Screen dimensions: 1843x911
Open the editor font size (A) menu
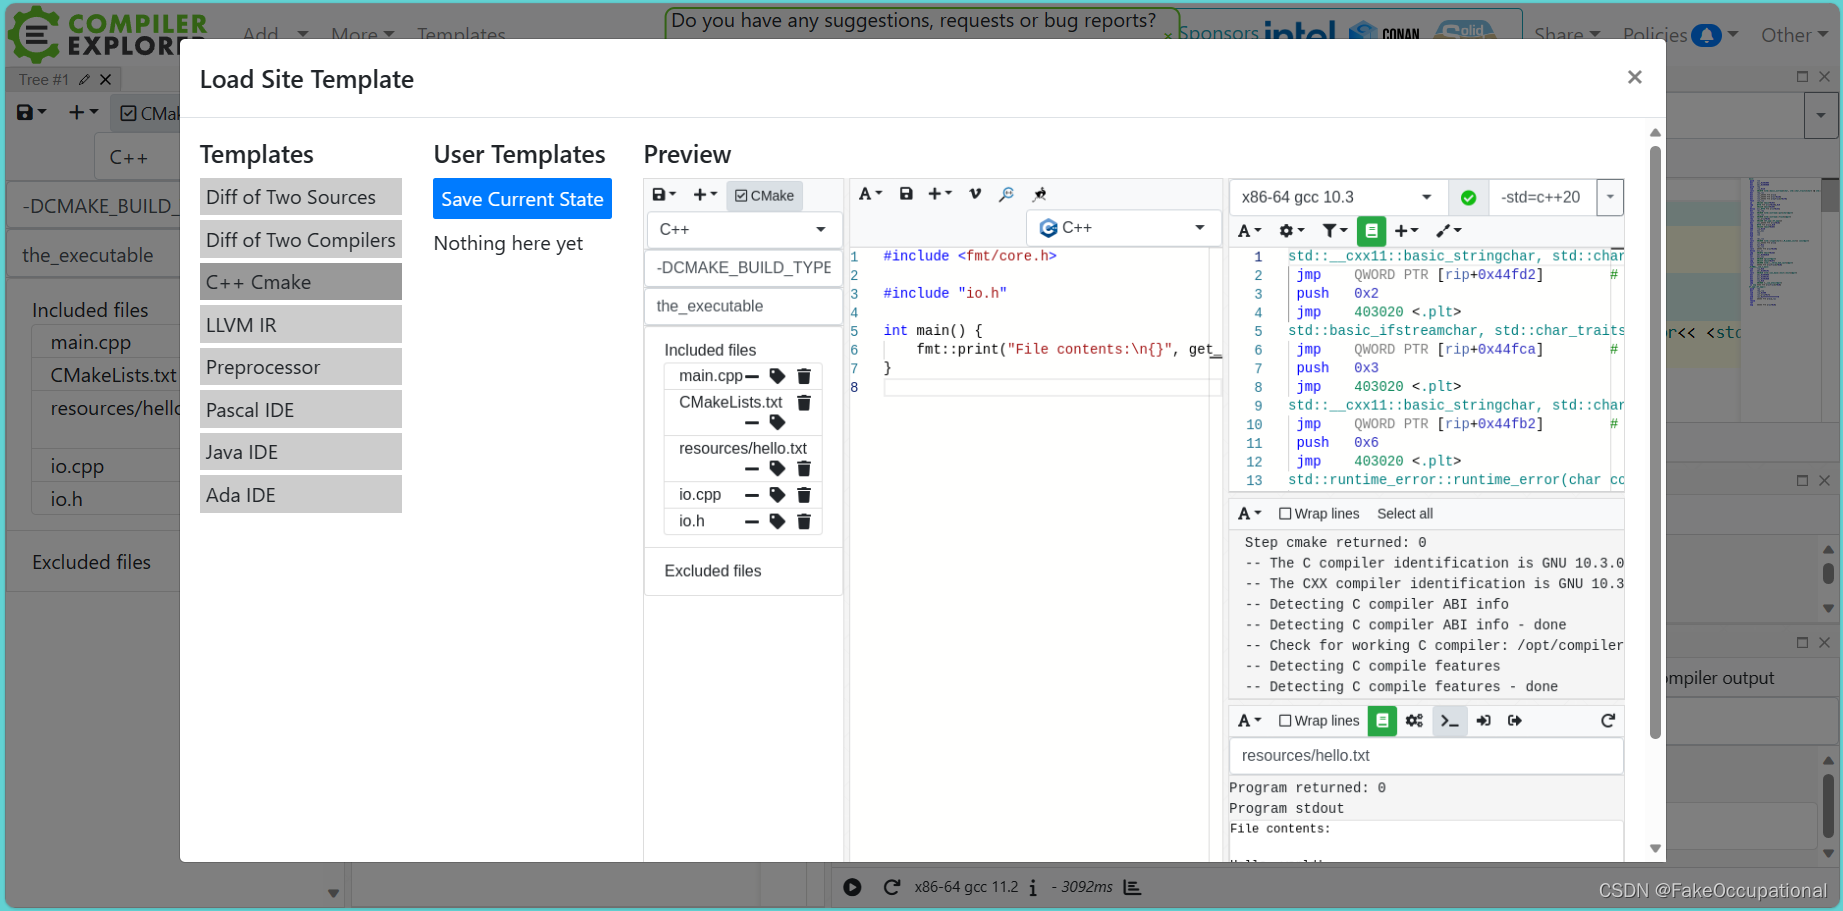(870, 194)
